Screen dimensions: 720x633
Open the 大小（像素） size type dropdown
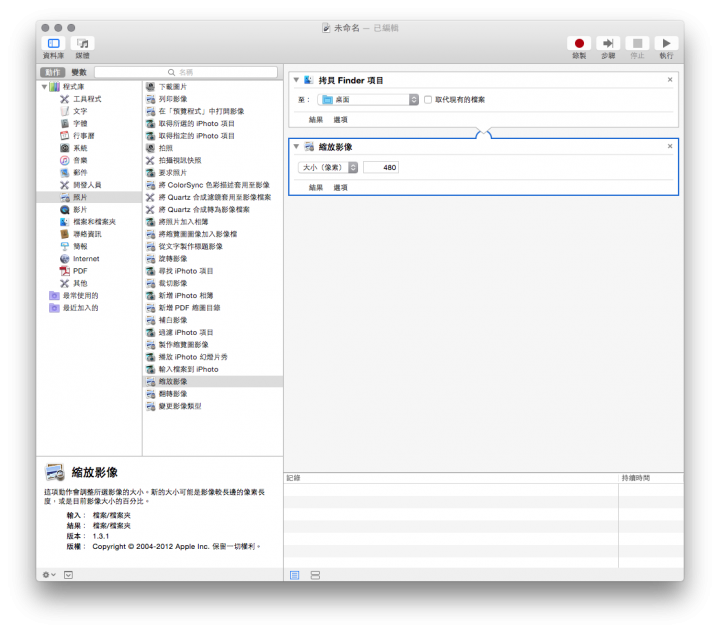point(328,167)
